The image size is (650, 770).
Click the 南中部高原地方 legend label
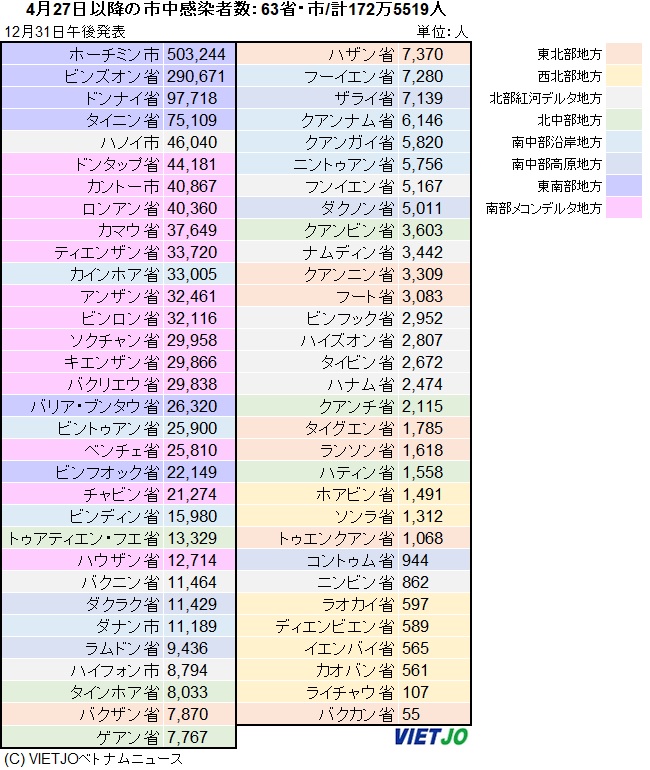point(556,164)
